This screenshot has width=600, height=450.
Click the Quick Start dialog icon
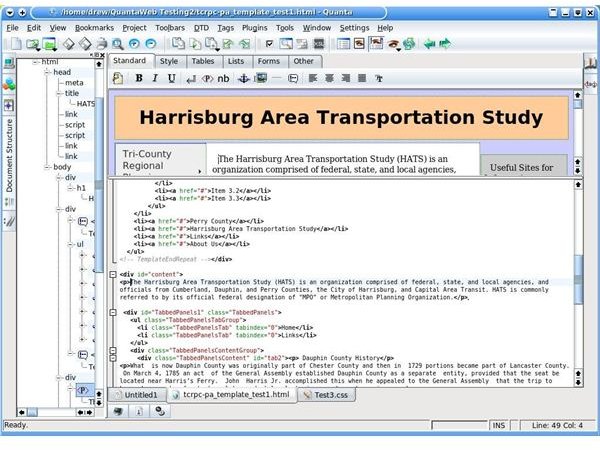click(118, 78)
